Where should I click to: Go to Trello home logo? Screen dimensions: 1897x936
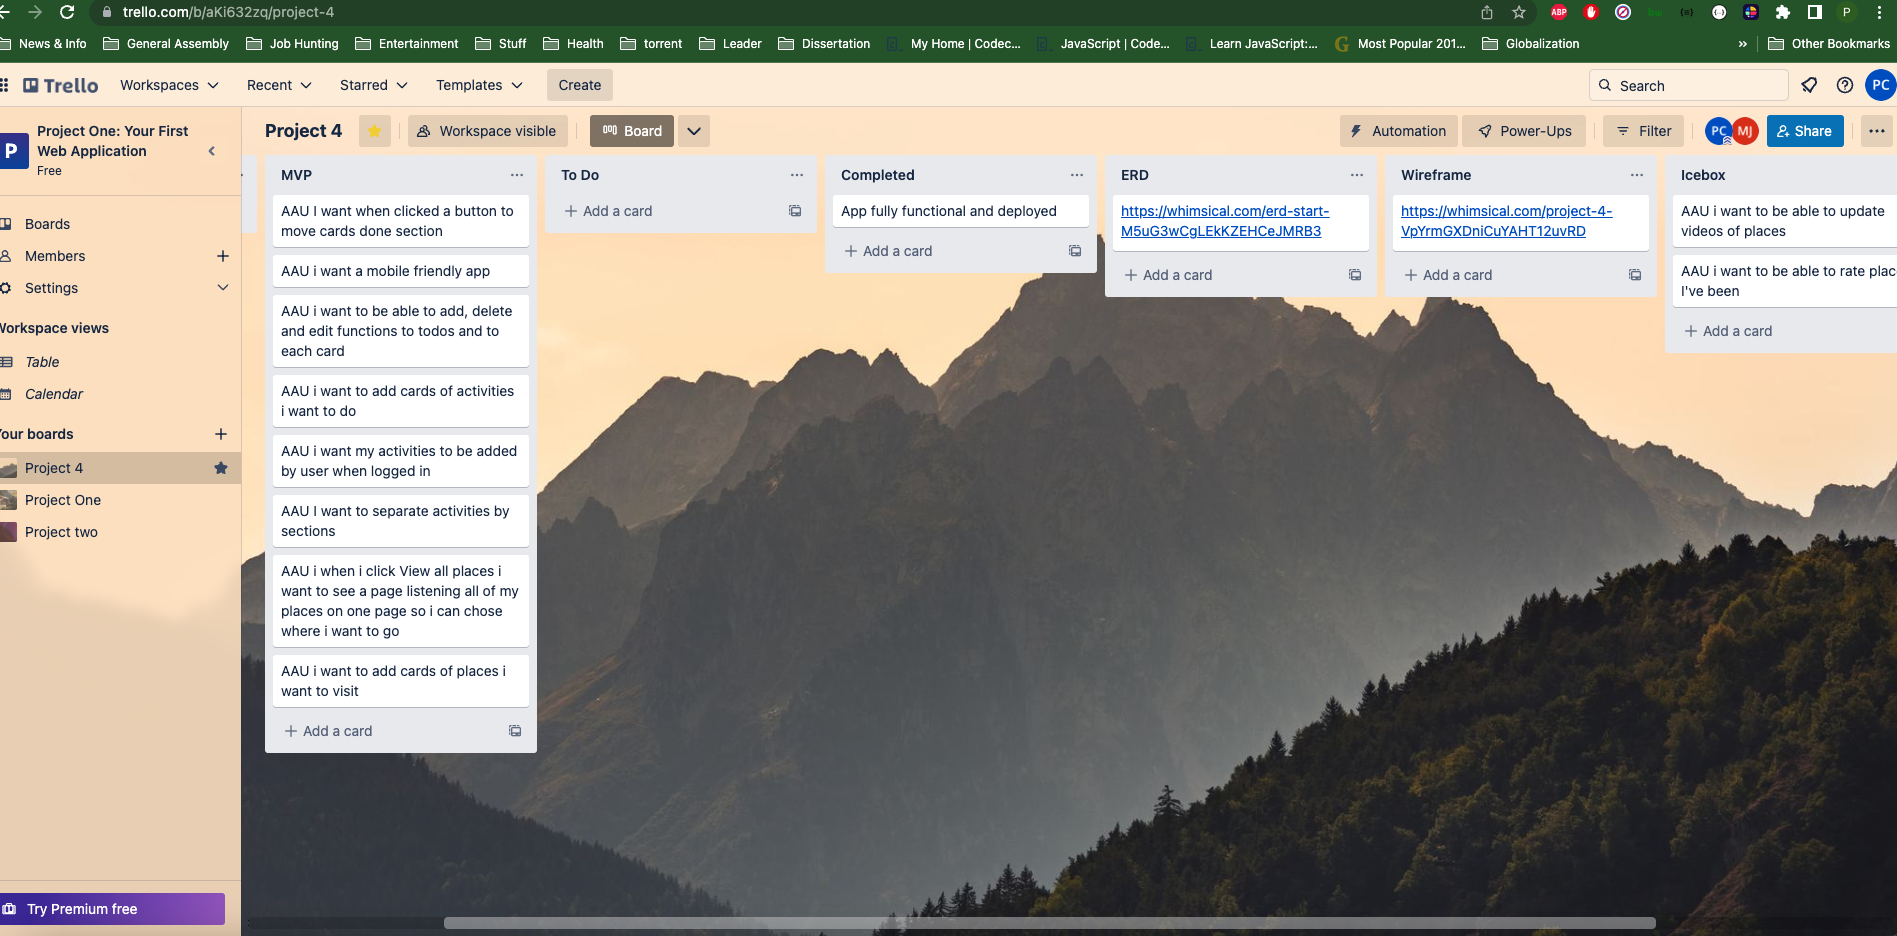coord(61,85)
